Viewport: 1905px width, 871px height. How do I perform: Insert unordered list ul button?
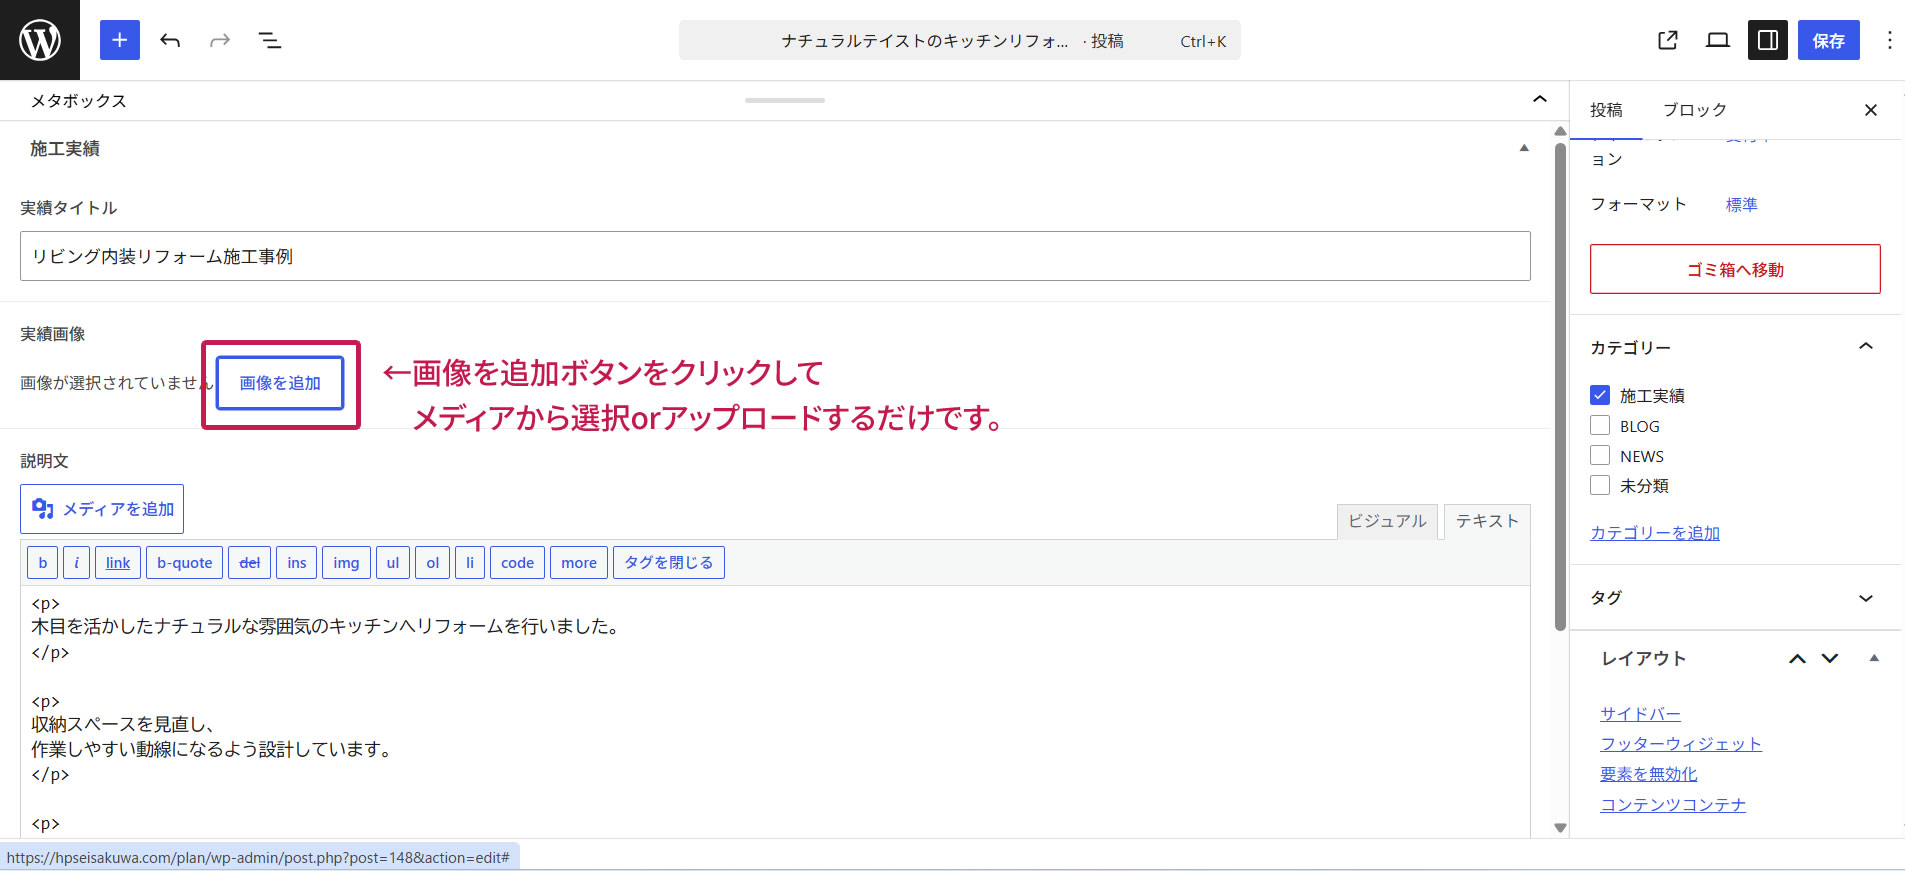(x=393, y=563)
